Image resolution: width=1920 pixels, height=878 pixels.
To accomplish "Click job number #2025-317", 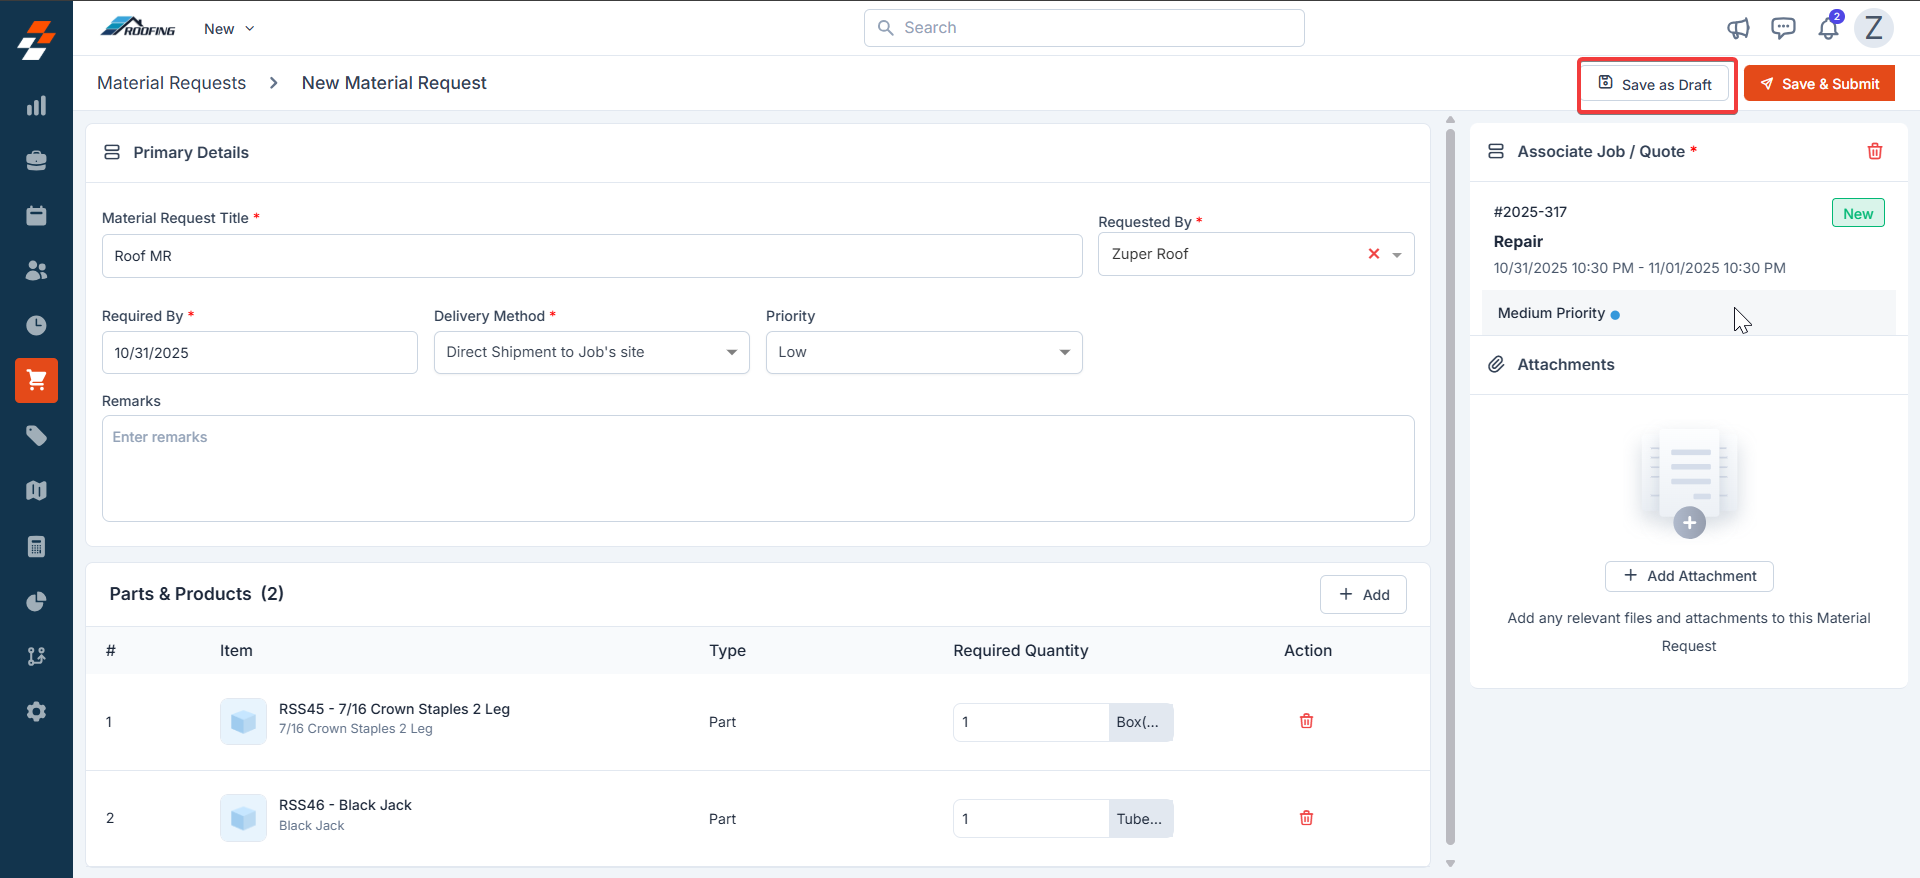I will [1530, 212].
